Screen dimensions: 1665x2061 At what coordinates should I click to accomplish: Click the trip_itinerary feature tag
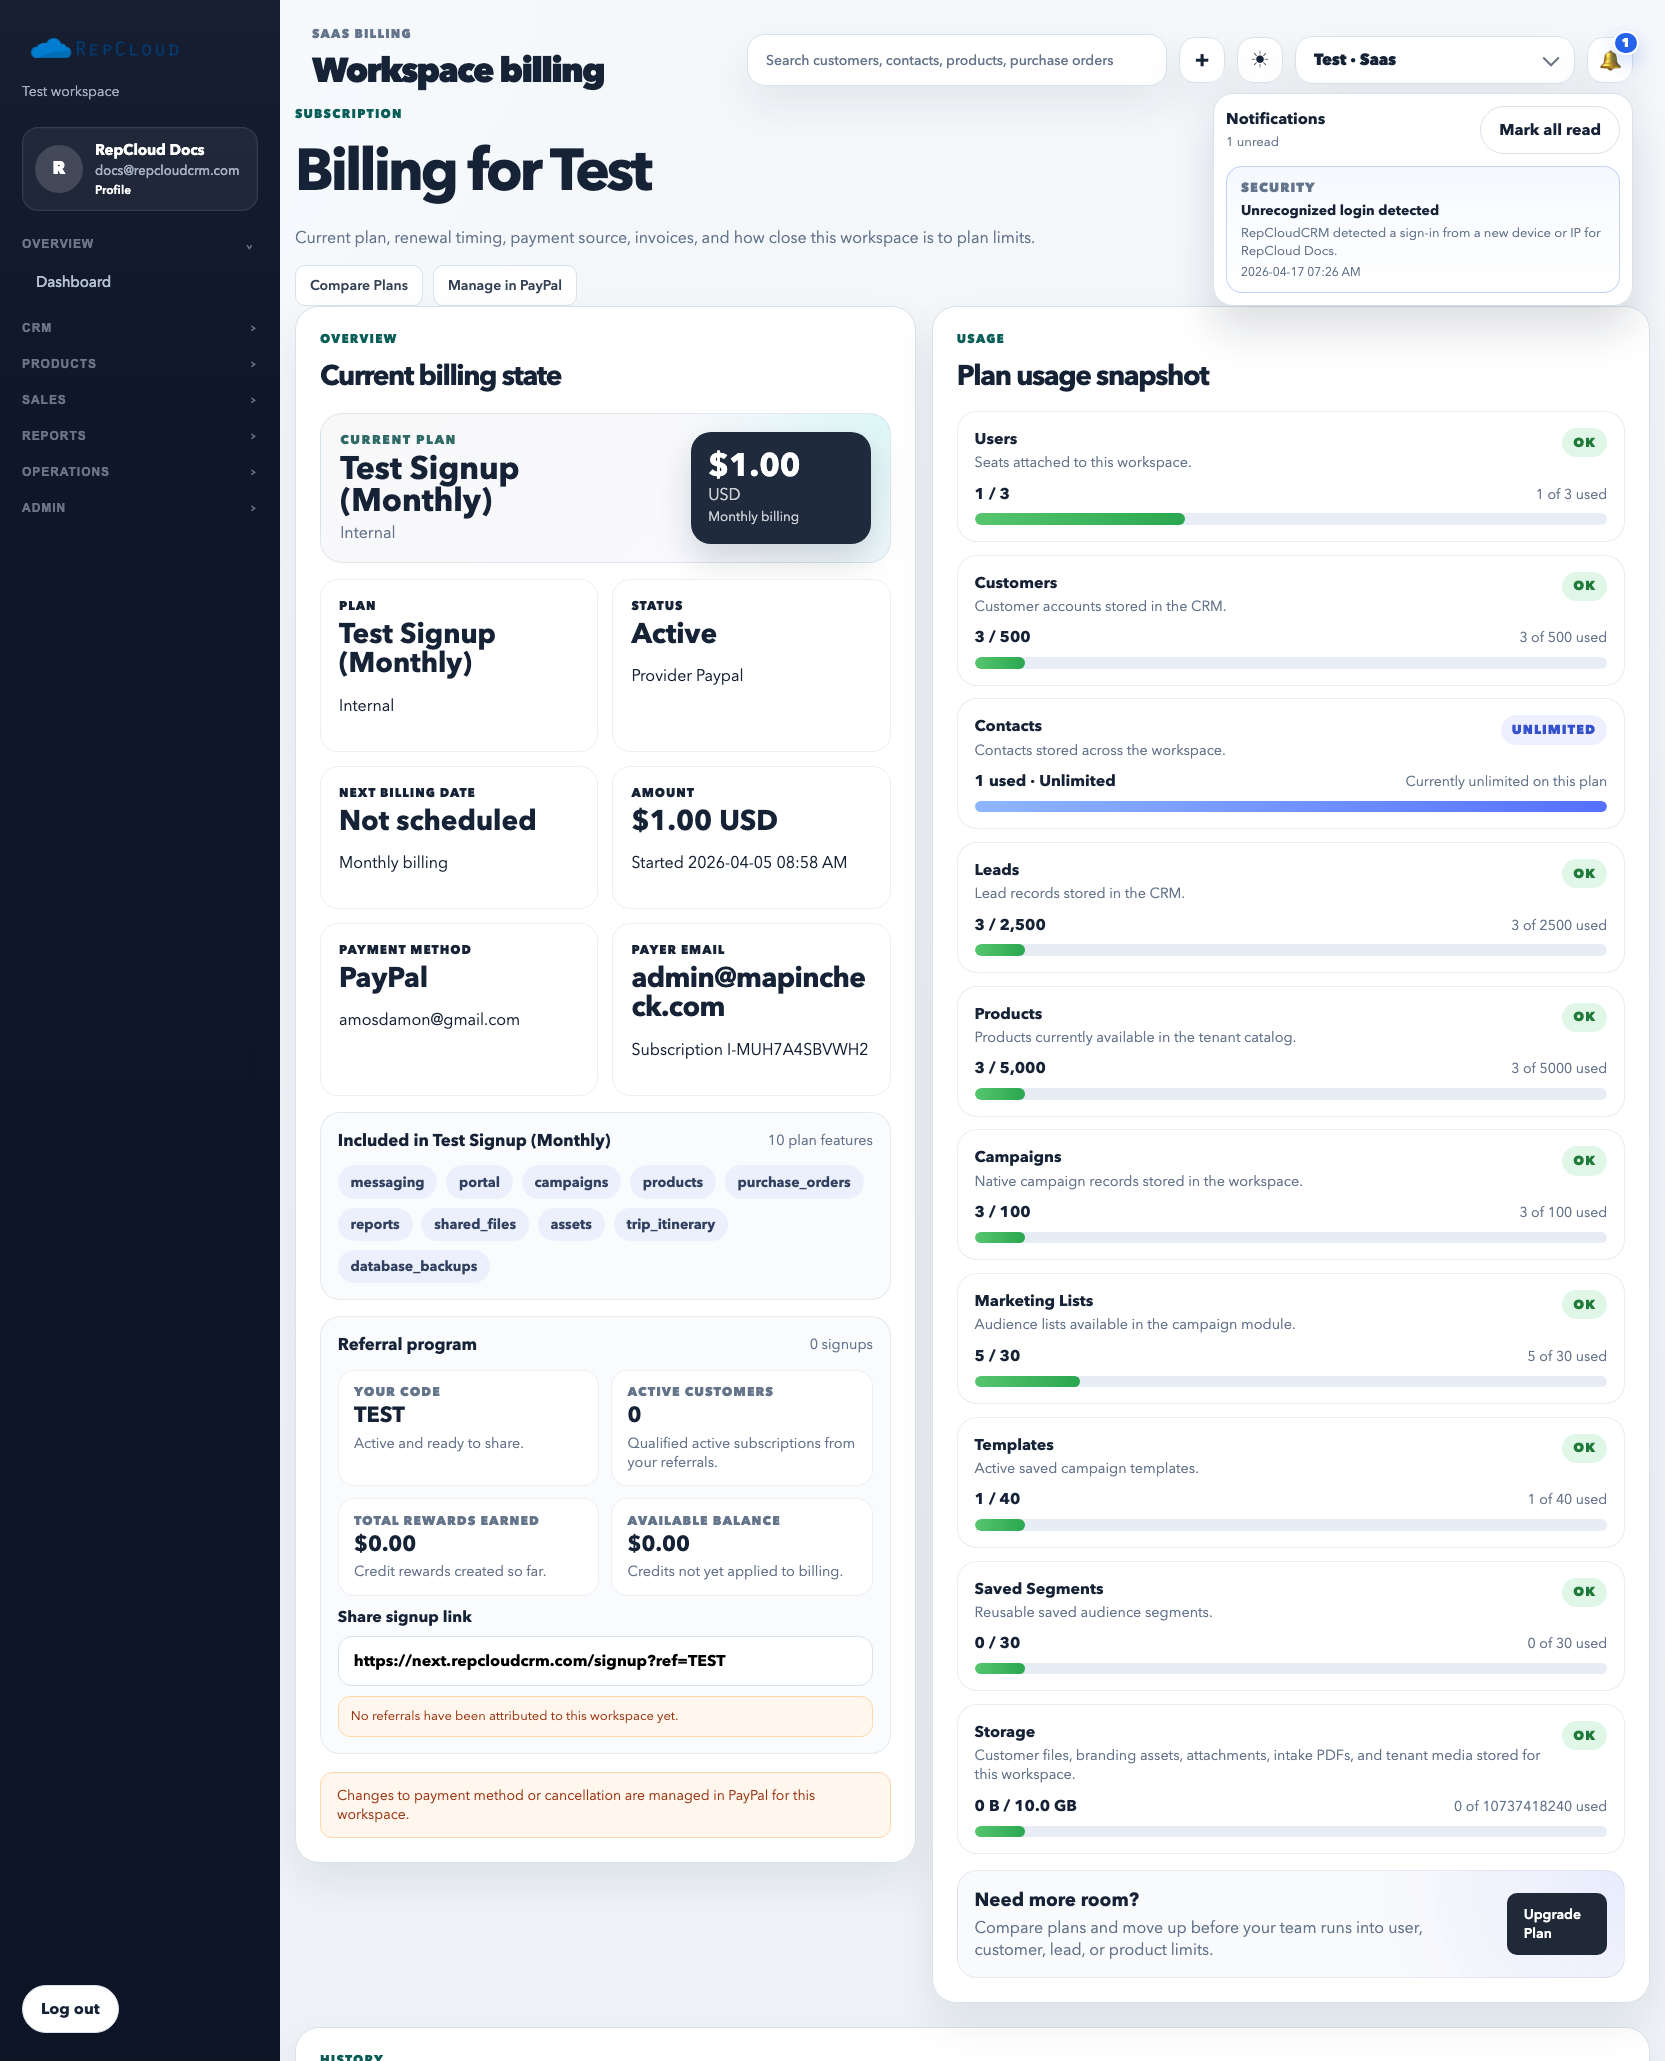tap(670, 1224)
